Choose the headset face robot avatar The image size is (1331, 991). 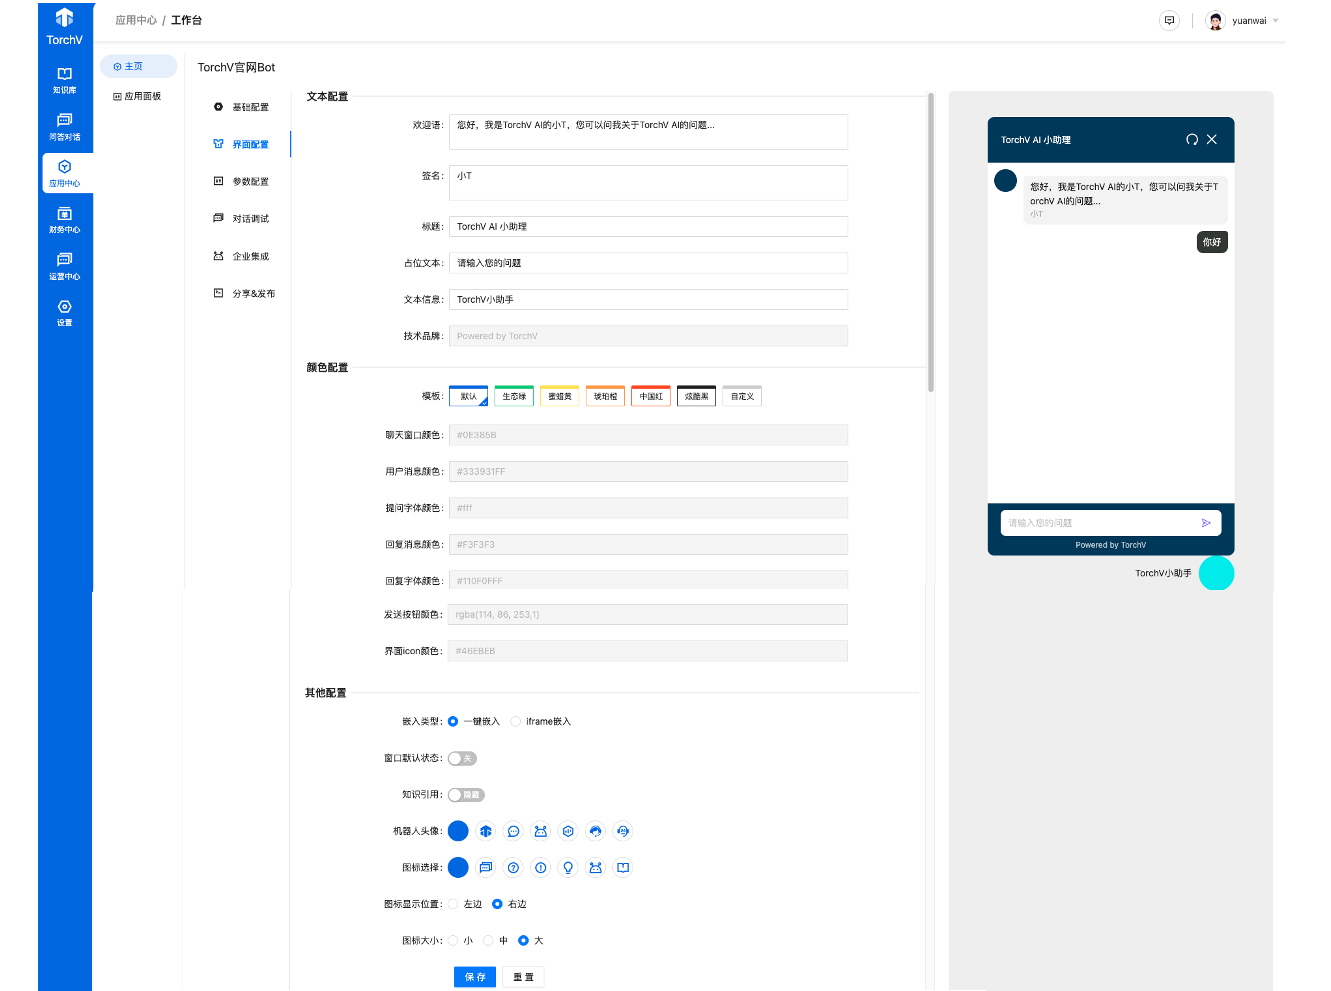click(623, 831)
